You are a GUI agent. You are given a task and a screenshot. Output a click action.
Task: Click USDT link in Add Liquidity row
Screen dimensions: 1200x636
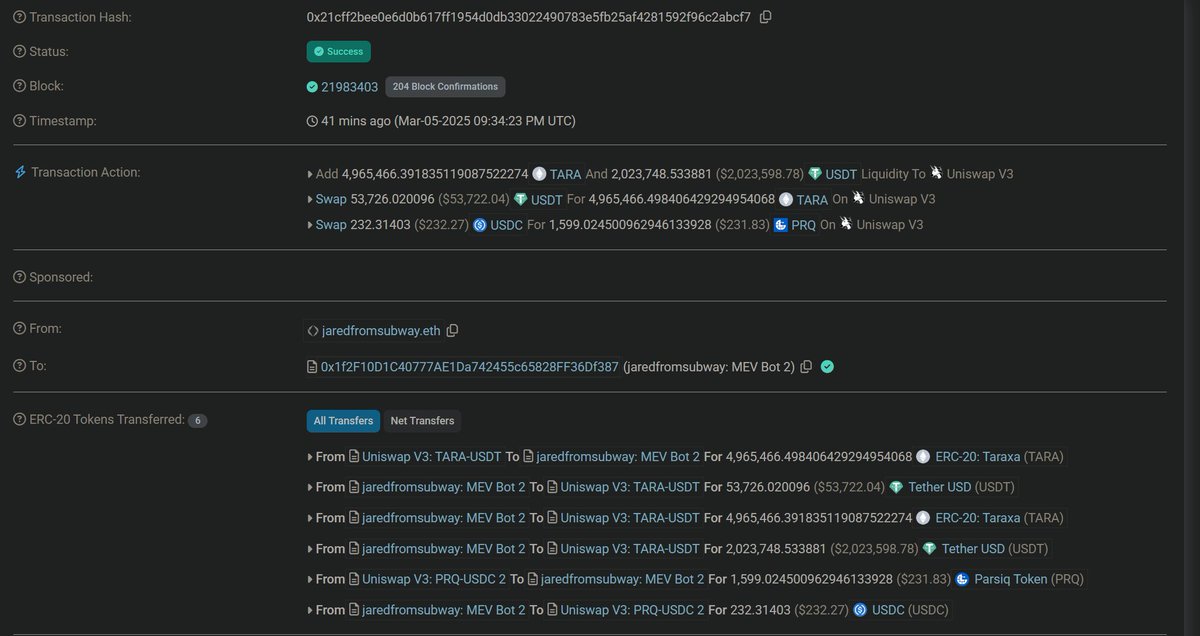click(x=841, y=174)
